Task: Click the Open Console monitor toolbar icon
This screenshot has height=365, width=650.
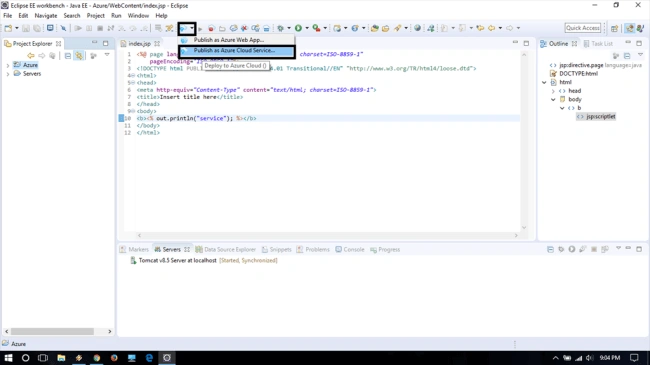Action: coord(50,28)
